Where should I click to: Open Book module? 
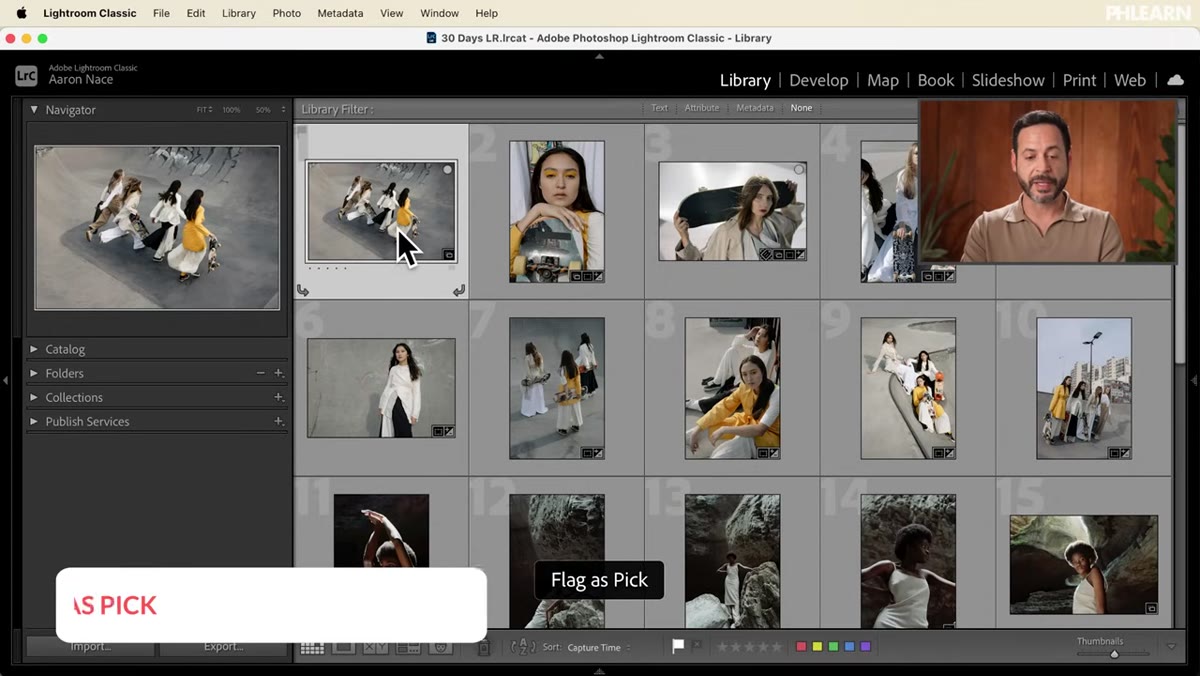coord(936,80)
